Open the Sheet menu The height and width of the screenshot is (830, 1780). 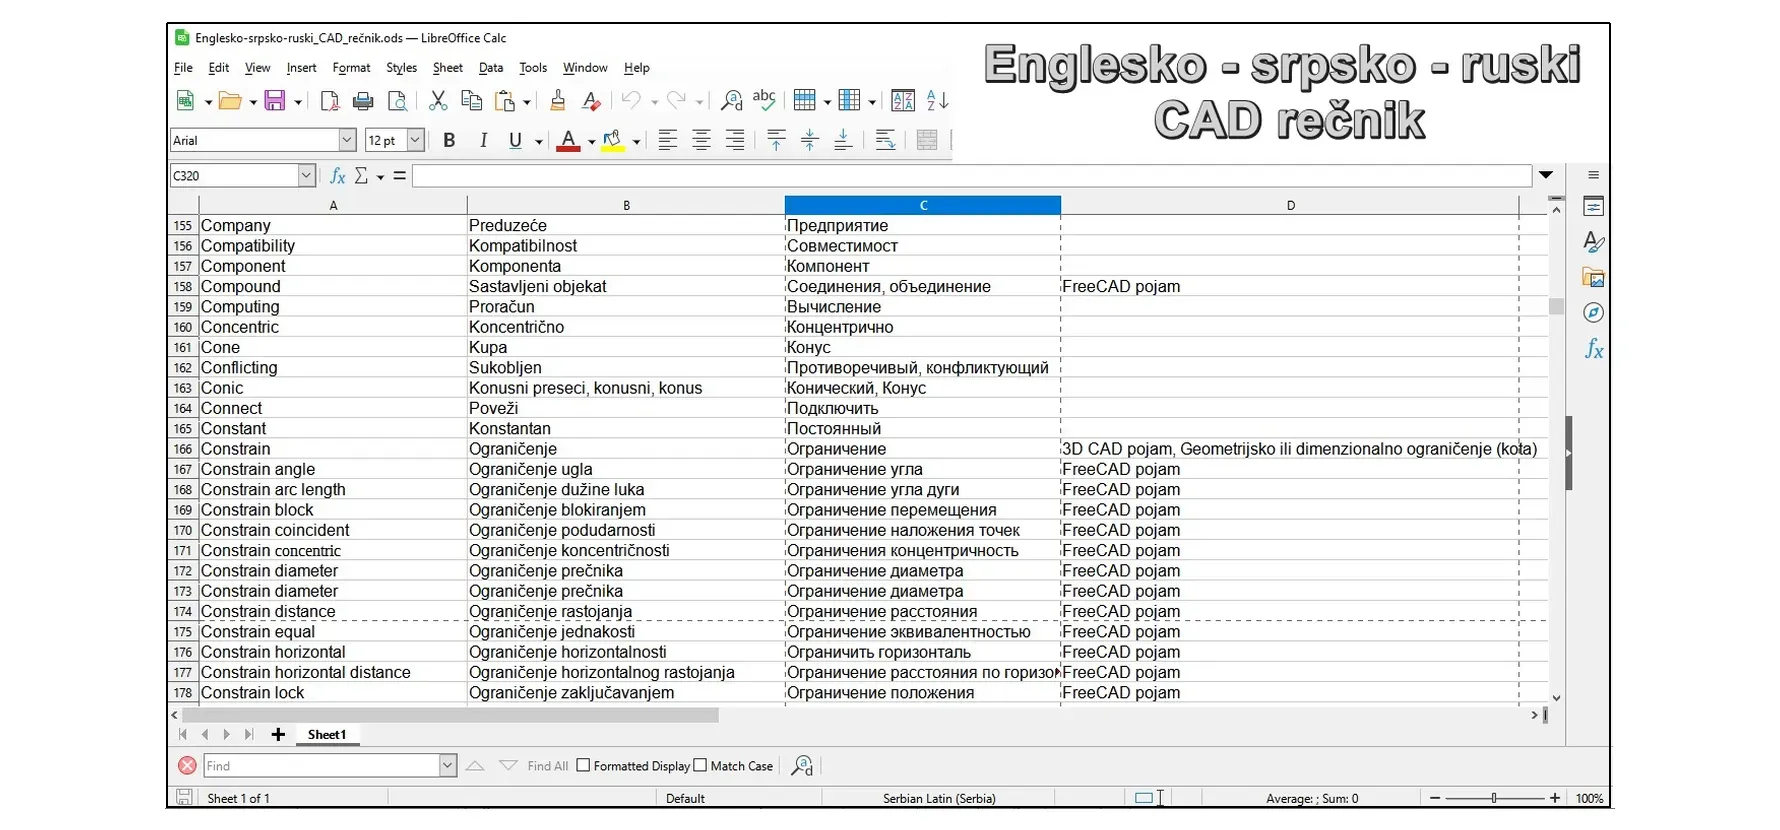[447, 68]
